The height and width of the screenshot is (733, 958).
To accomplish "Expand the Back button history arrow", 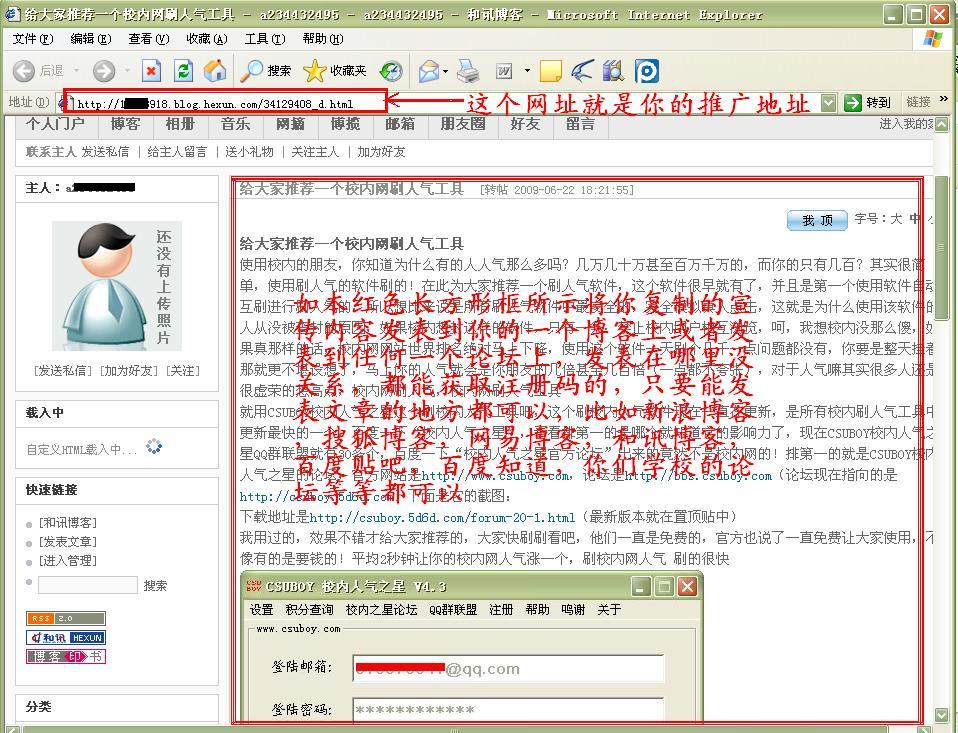I will pos(77,71).
